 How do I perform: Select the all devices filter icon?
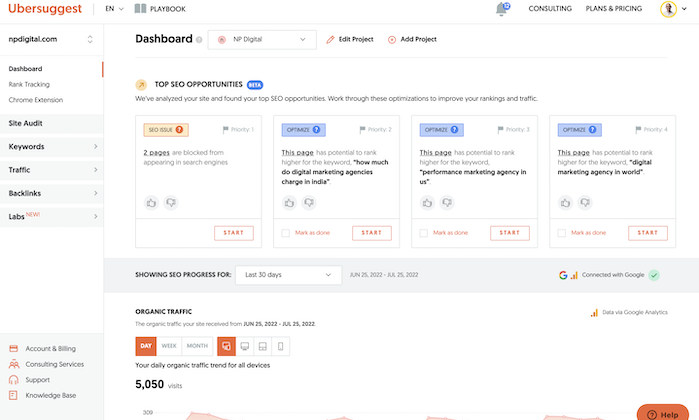(x=226, y=346)
